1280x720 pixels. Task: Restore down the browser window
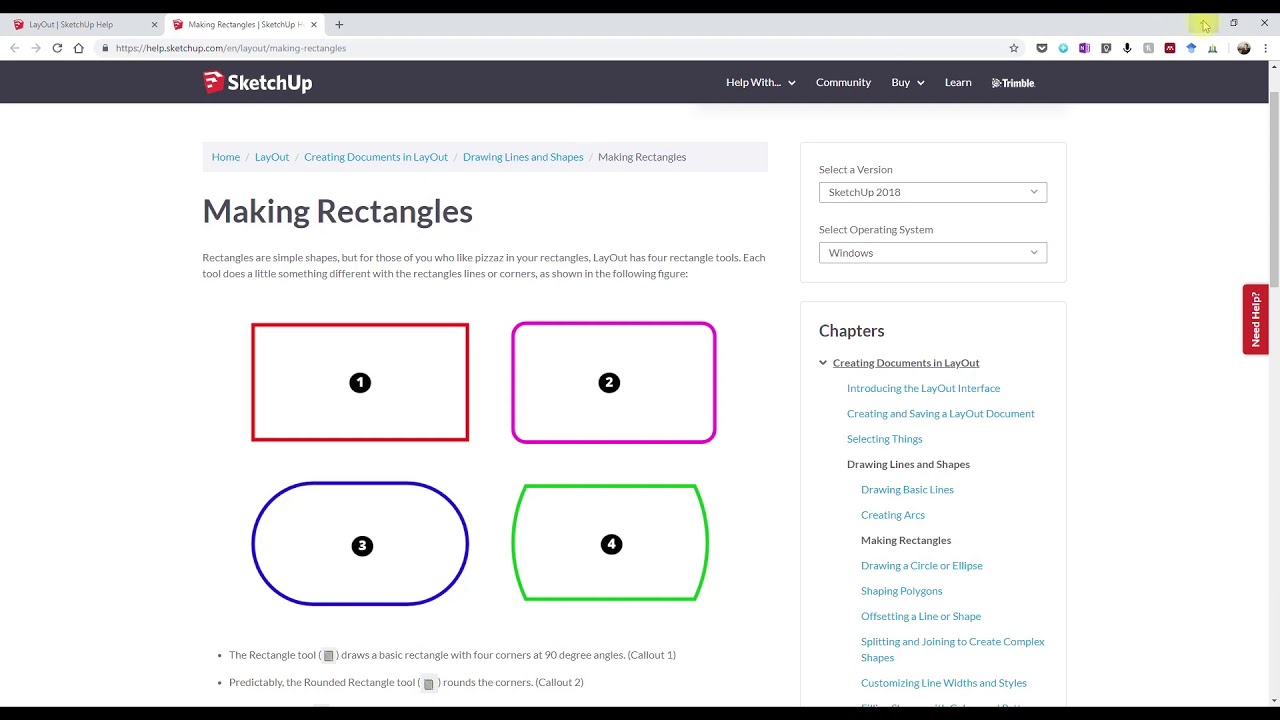point(1234,23)
